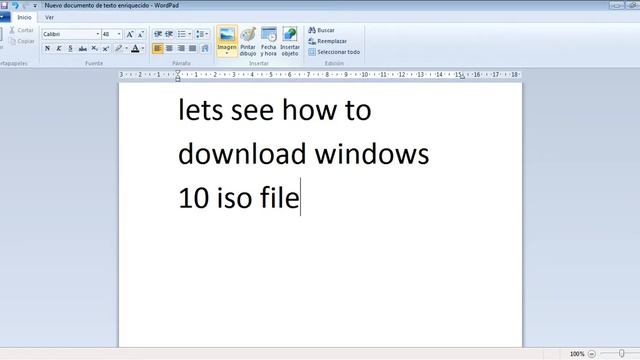Switch to the Ver ribbon tab
Image resolution: width=640 pixels, height=360 pixels.
49,17
